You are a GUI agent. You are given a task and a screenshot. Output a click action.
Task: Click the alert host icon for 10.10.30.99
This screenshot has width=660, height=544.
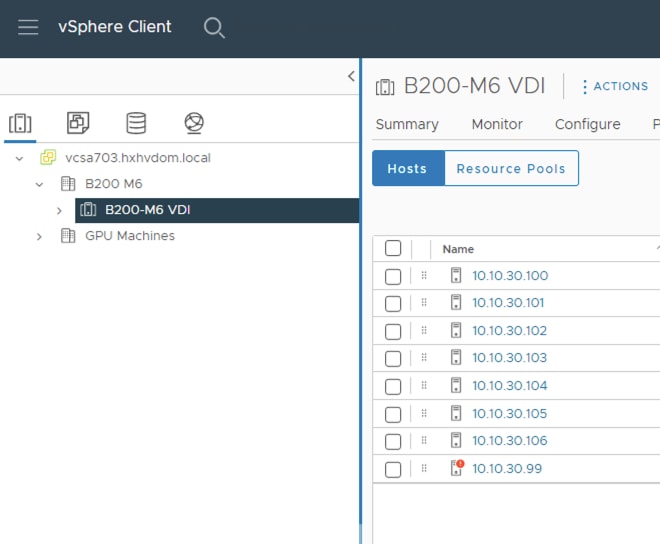(457, 468)
